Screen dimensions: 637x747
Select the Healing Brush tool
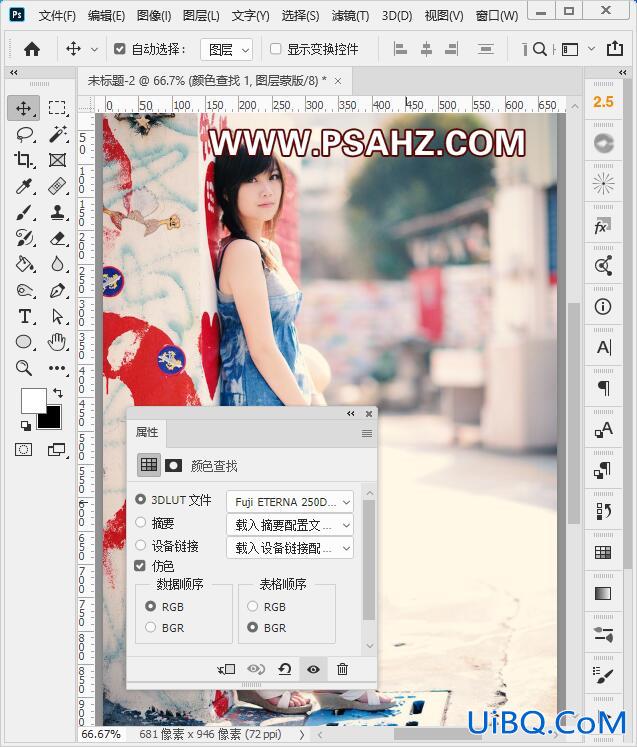pos(57,186)
